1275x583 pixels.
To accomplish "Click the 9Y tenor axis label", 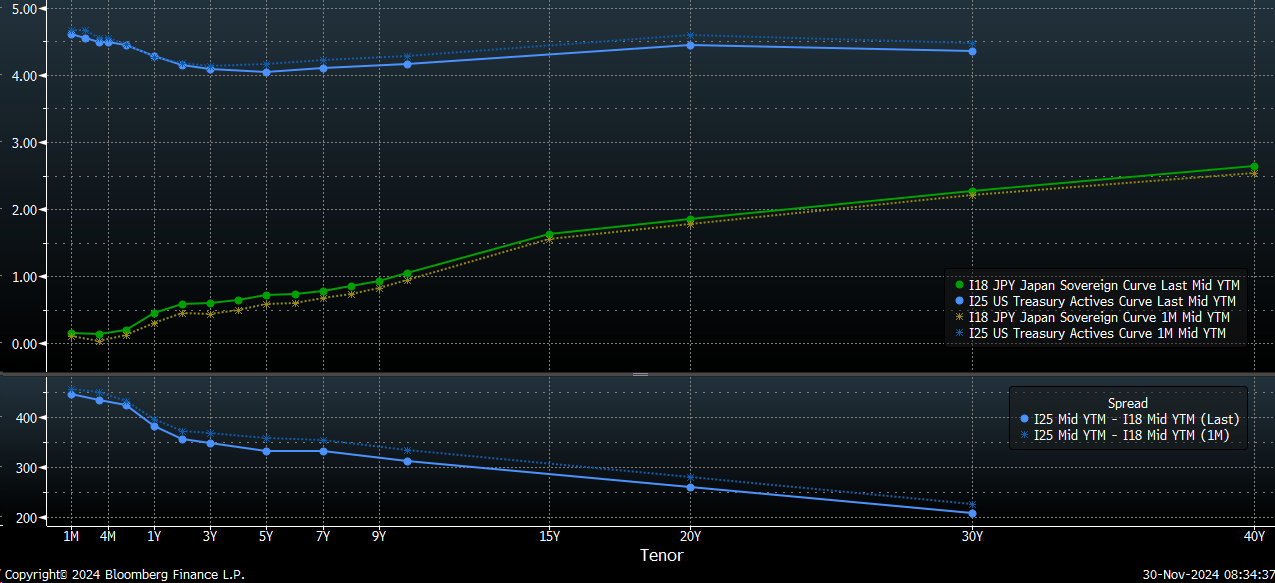I will point(379,537).
